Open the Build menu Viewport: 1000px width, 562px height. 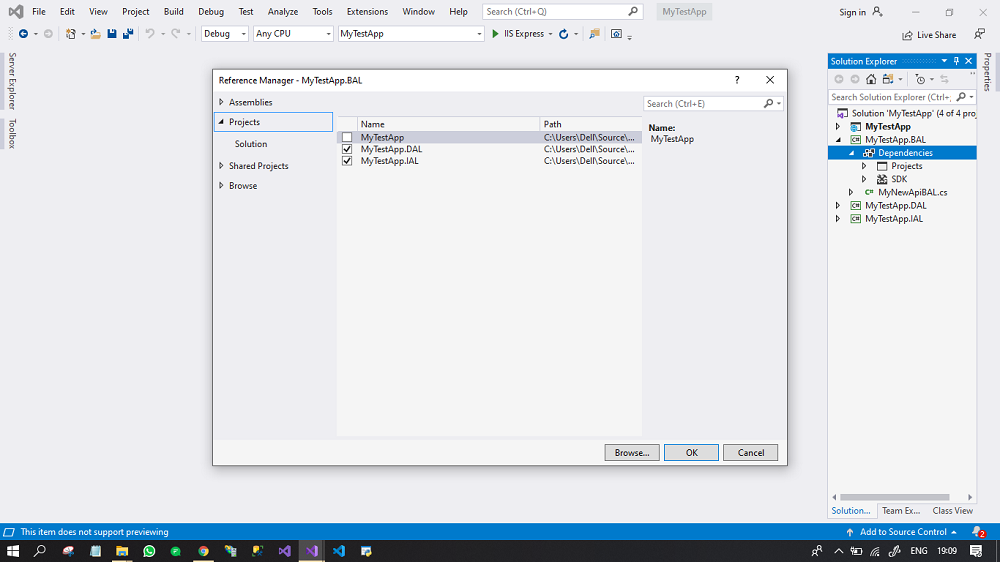click(173, 11)
